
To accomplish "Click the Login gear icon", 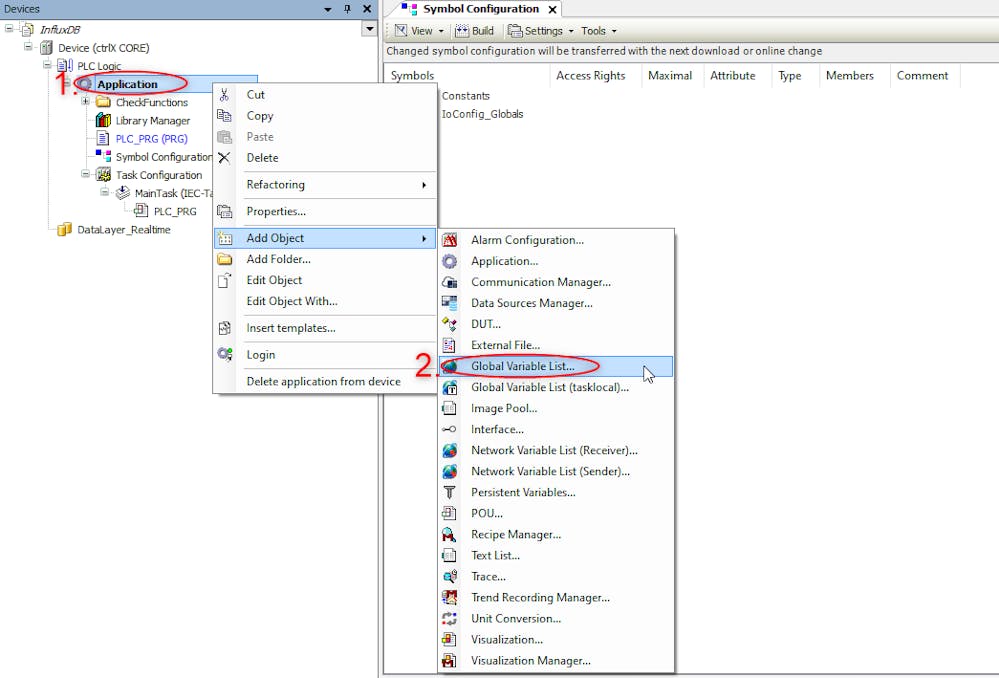I will coord(224,355).
